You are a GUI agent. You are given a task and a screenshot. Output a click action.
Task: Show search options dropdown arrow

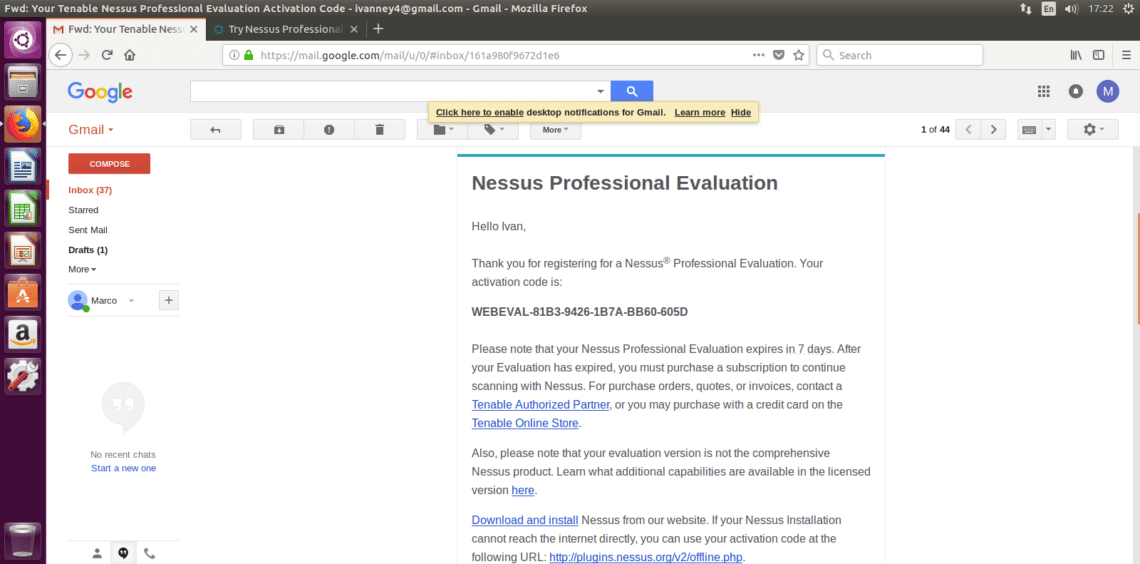[601, 92]
